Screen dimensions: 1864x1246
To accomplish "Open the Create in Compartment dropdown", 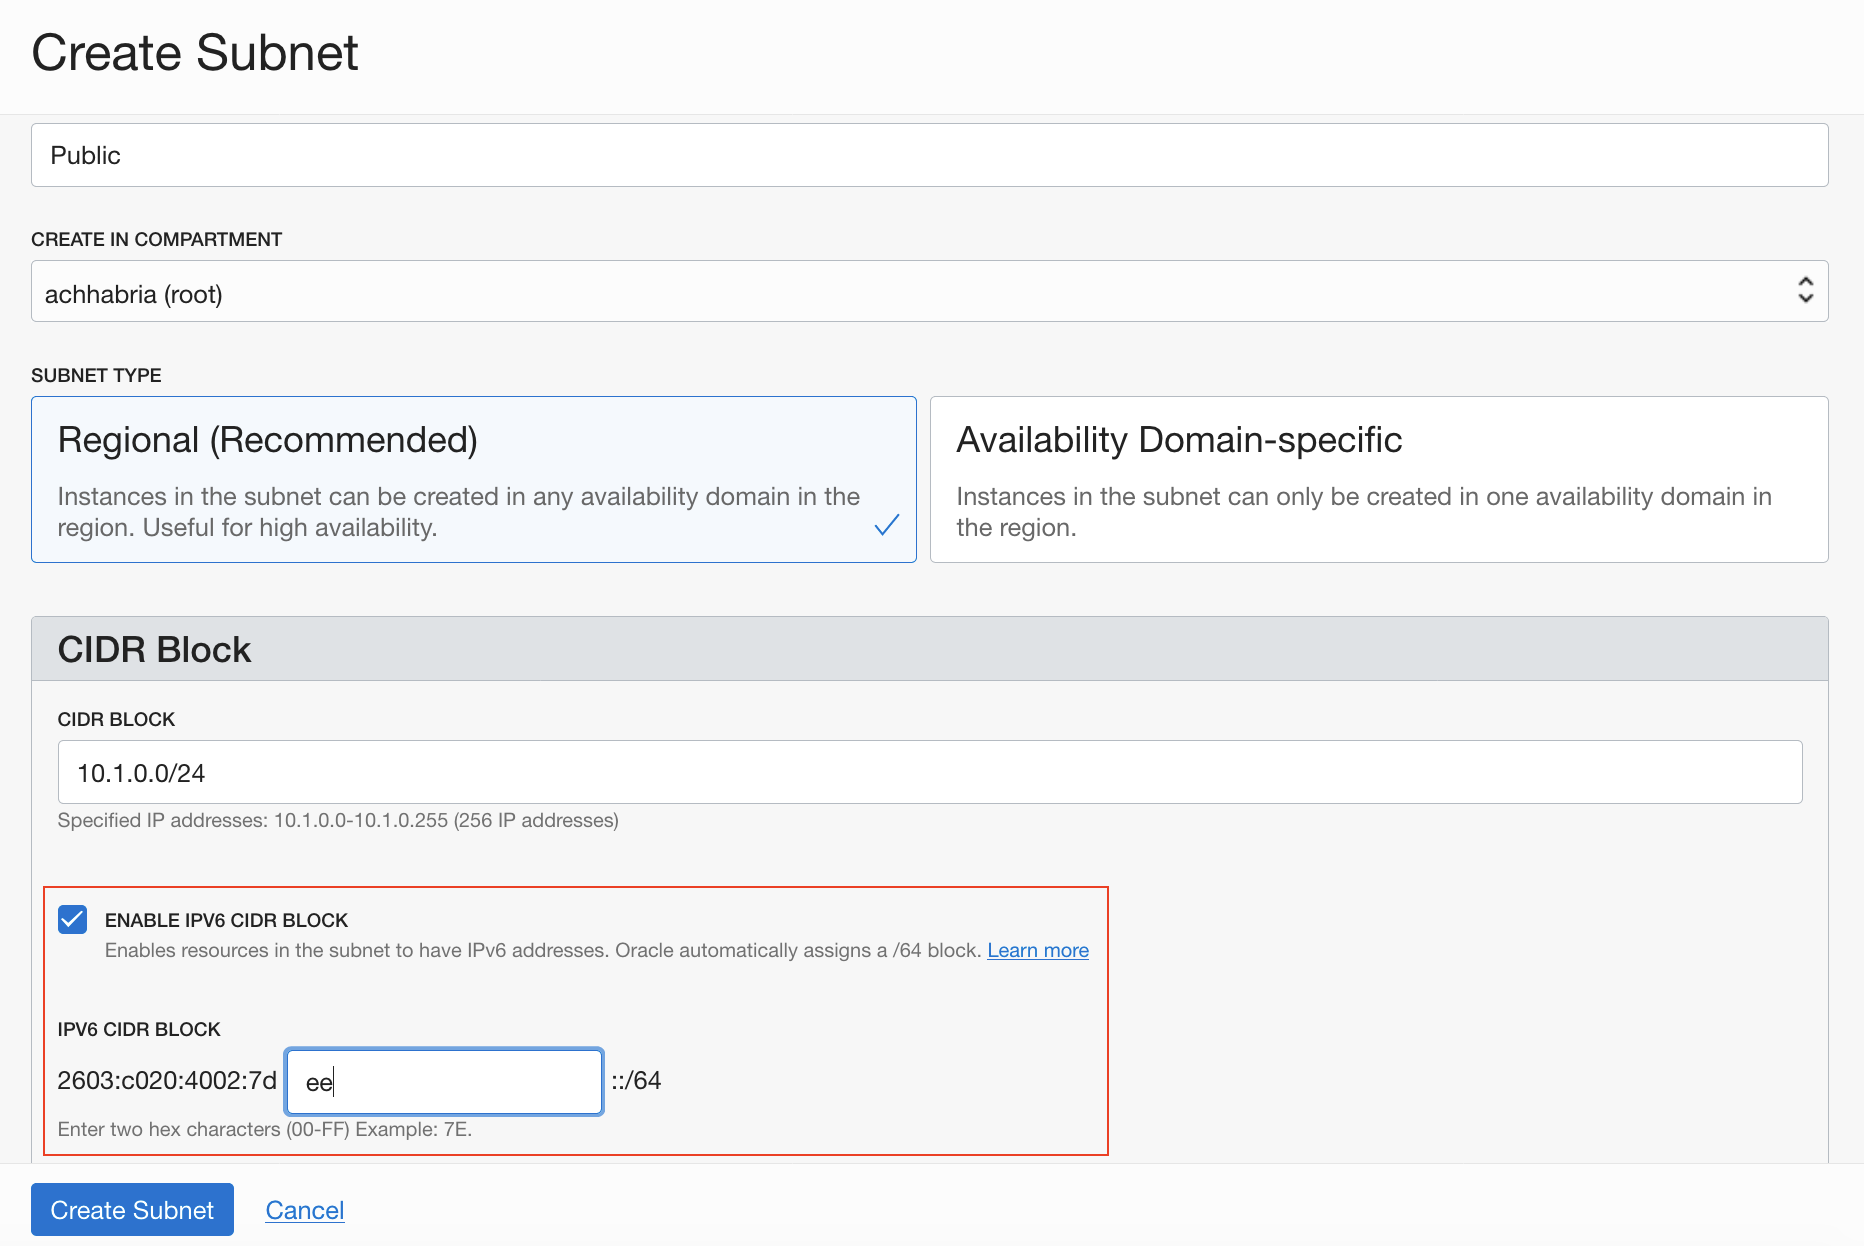I will (x=928, y=292).
